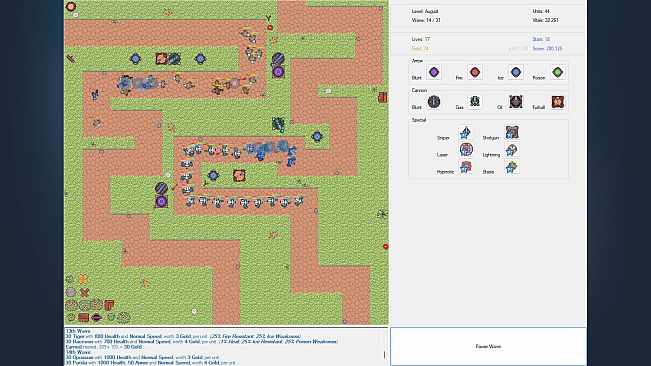651x366 pixels.
Task: Select the striped cannon tower above the left-center purple tower
Action: pos(161,188)
